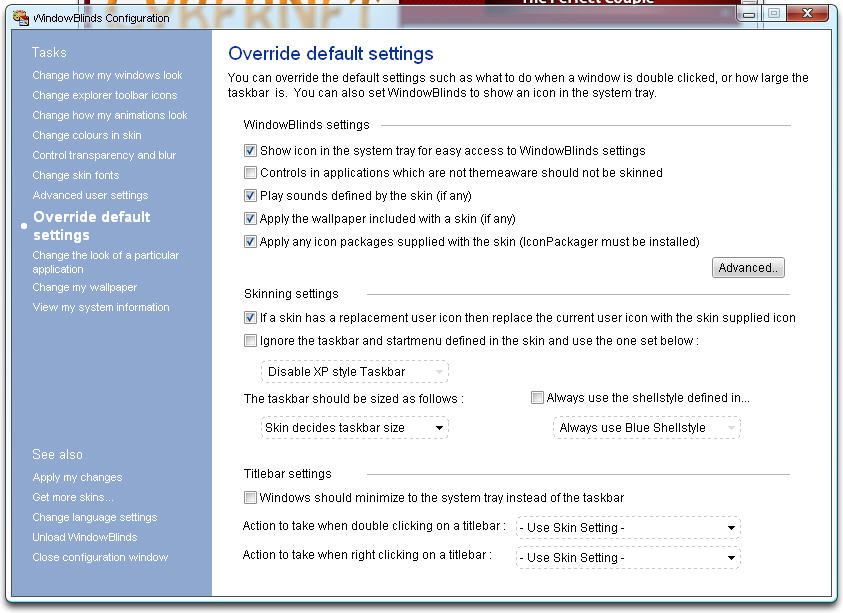The width and height of the screenshot is (843, 613).
Task: Open Advanced user settings
Action: (x=90, y=195)
